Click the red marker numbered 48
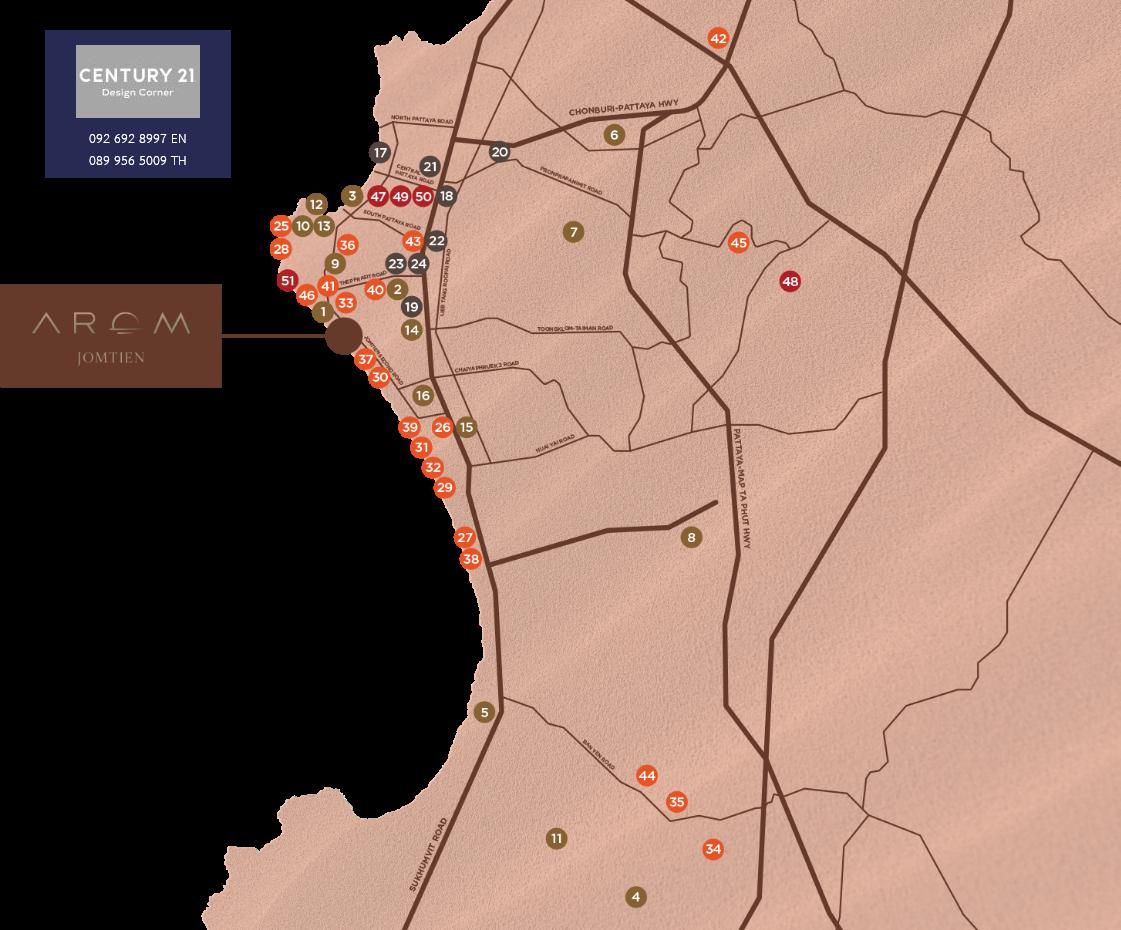The height and width of the screenshot is (930, 1121). [x=790, y=282]
